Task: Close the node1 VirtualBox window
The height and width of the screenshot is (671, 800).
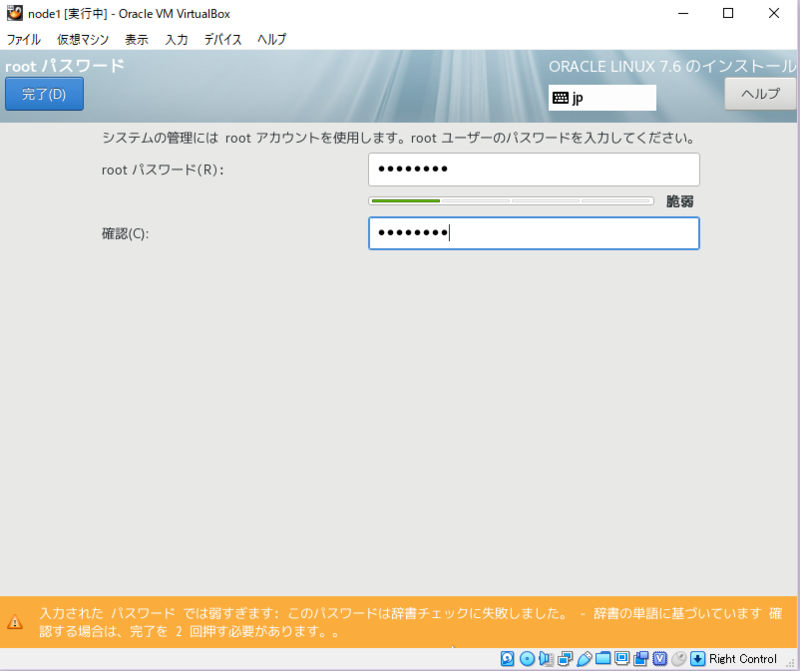Action: (x=774, y=13)
